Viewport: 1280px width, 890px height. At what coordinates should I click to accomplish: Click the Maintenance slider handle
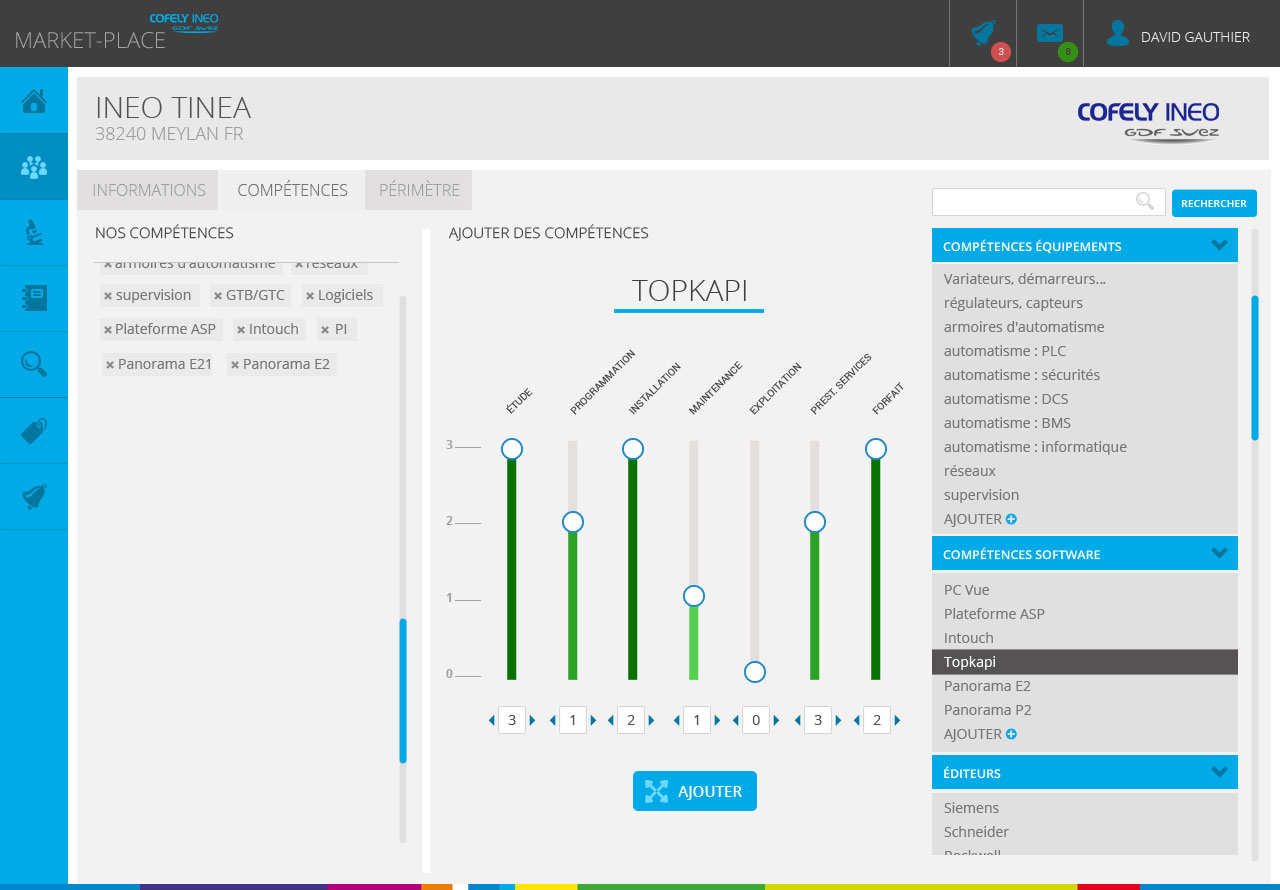pyautogui.click(x=694, y=596)
